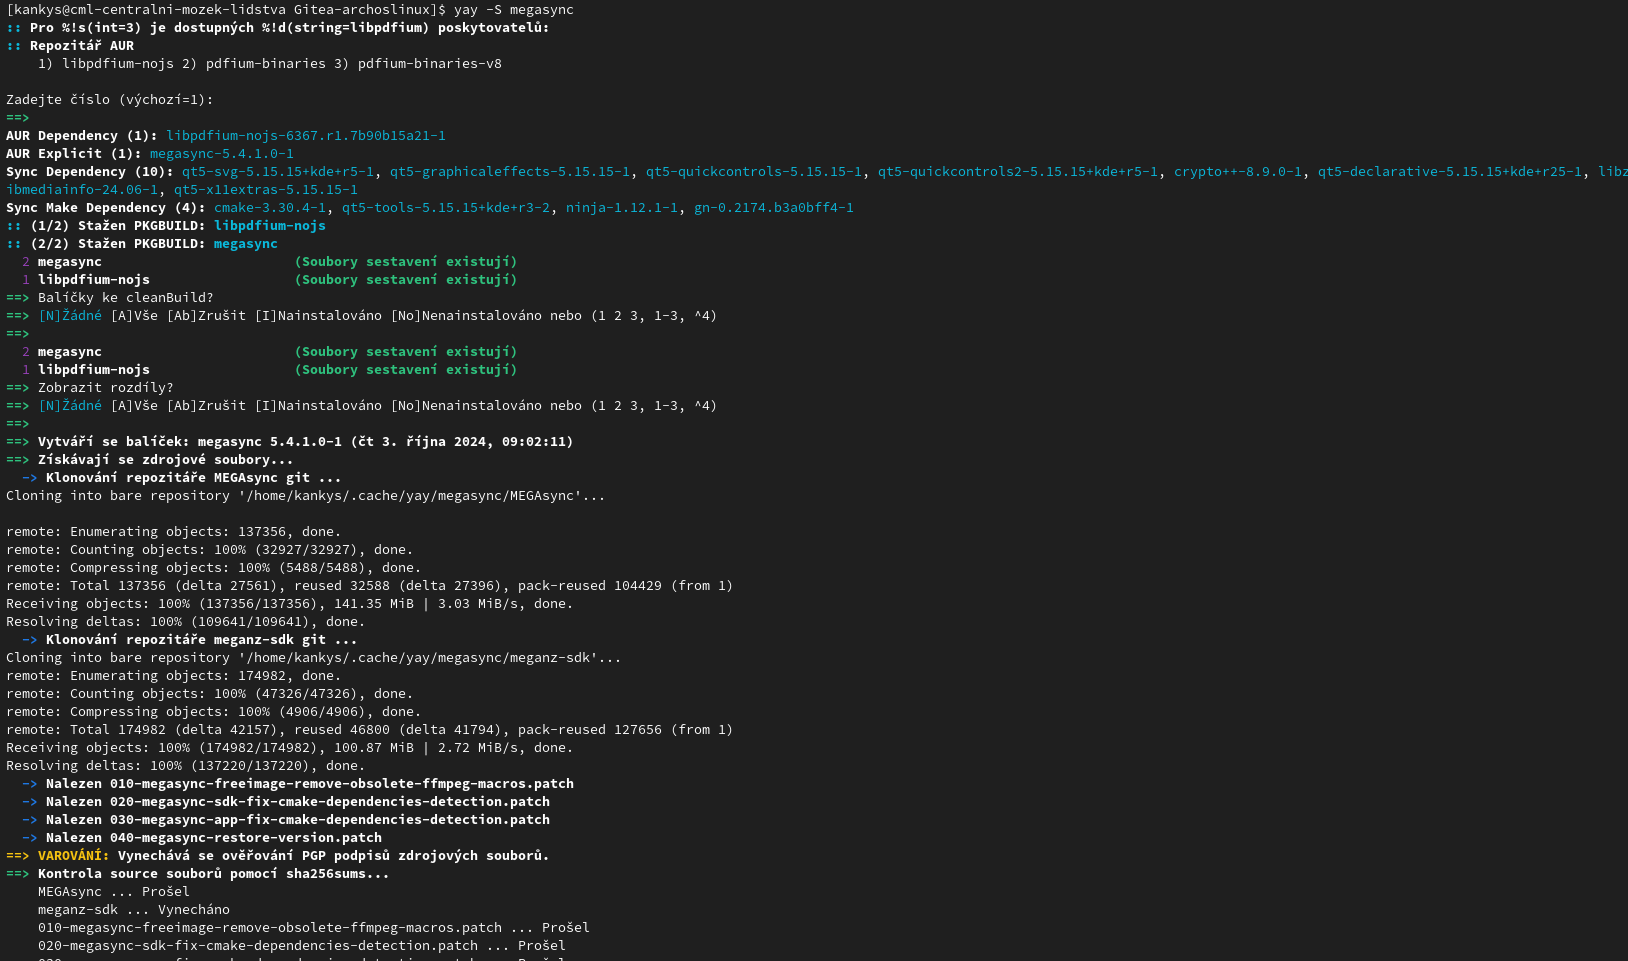1628x961 pixels.
Task: Choose option 1) libpdfium-nojs provider
Action: tap(106, 63)
